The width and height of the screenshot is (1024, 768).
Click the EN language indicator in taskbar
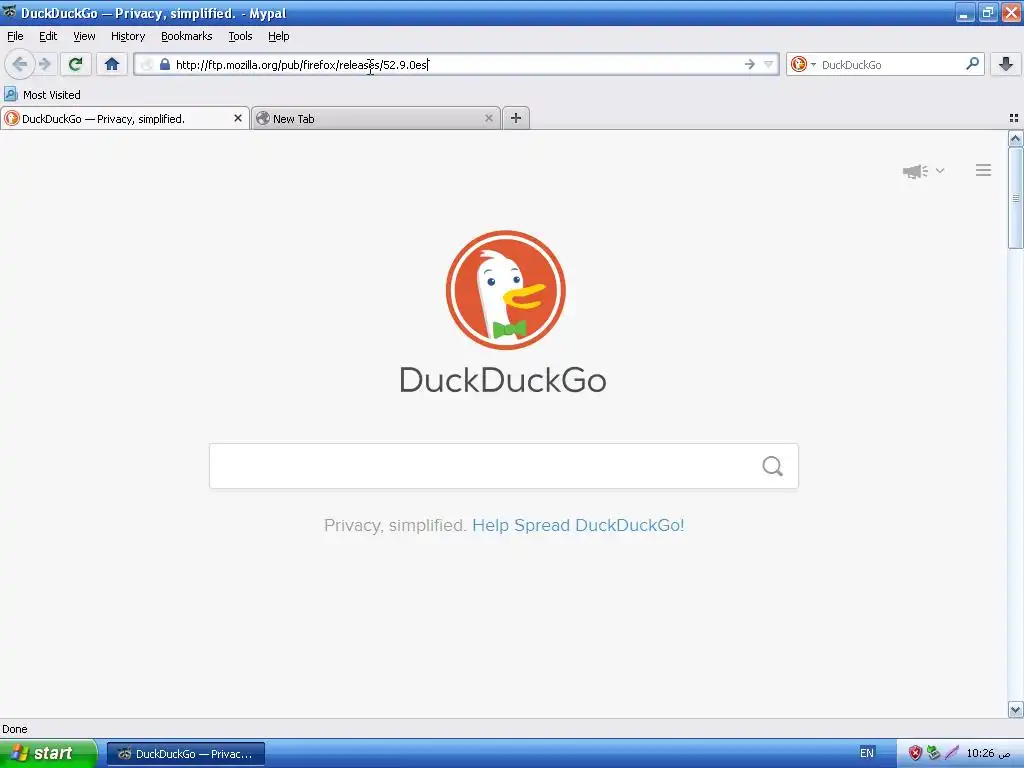pyautogui.click(x=866, y=753)
